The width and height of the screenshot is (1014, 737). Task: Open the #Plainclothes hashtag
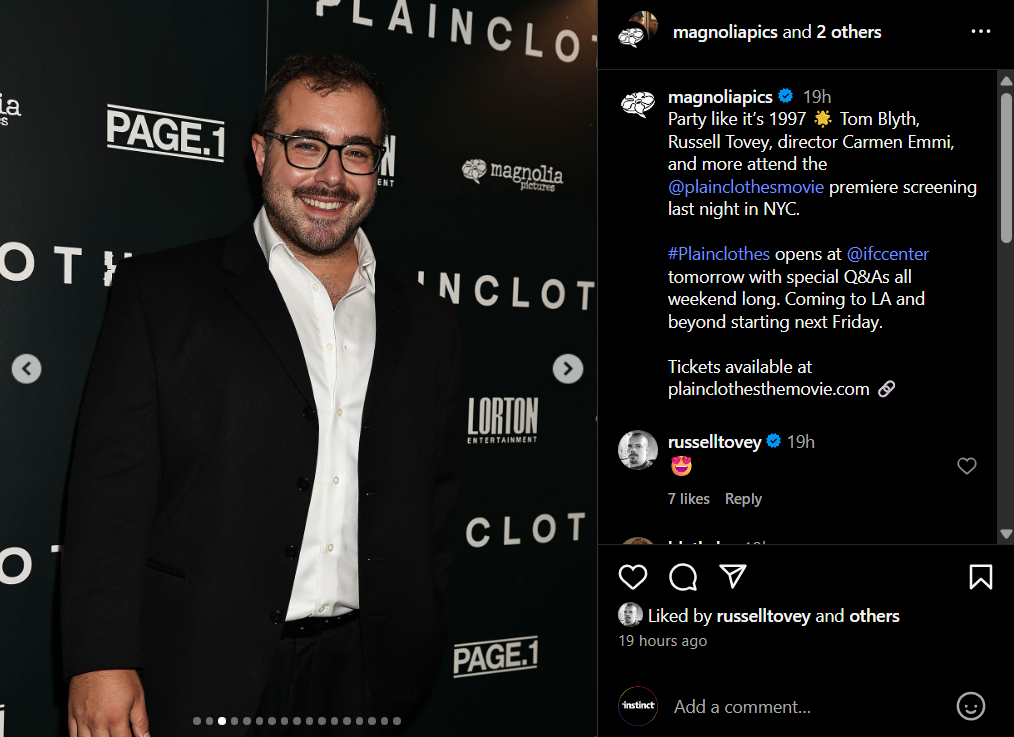pos(718,254)
